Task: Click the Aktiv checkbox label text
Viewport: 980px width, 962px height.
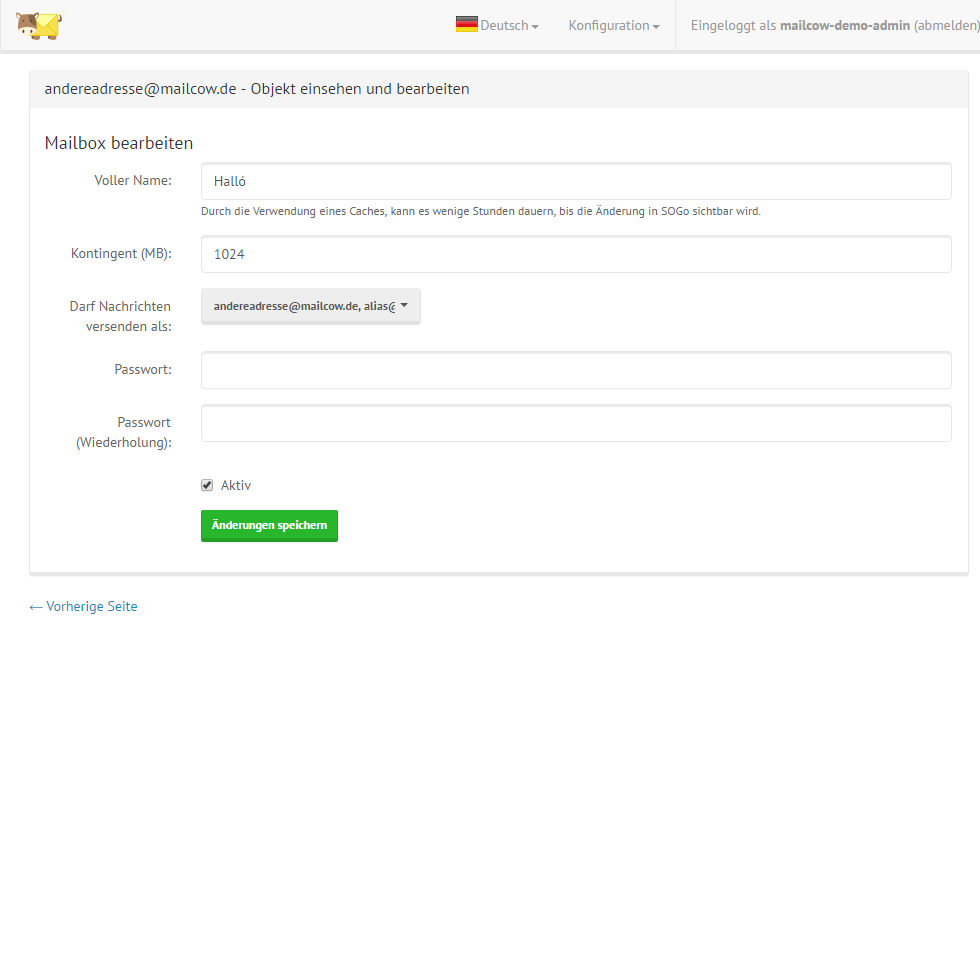Action: coord(236,486)
